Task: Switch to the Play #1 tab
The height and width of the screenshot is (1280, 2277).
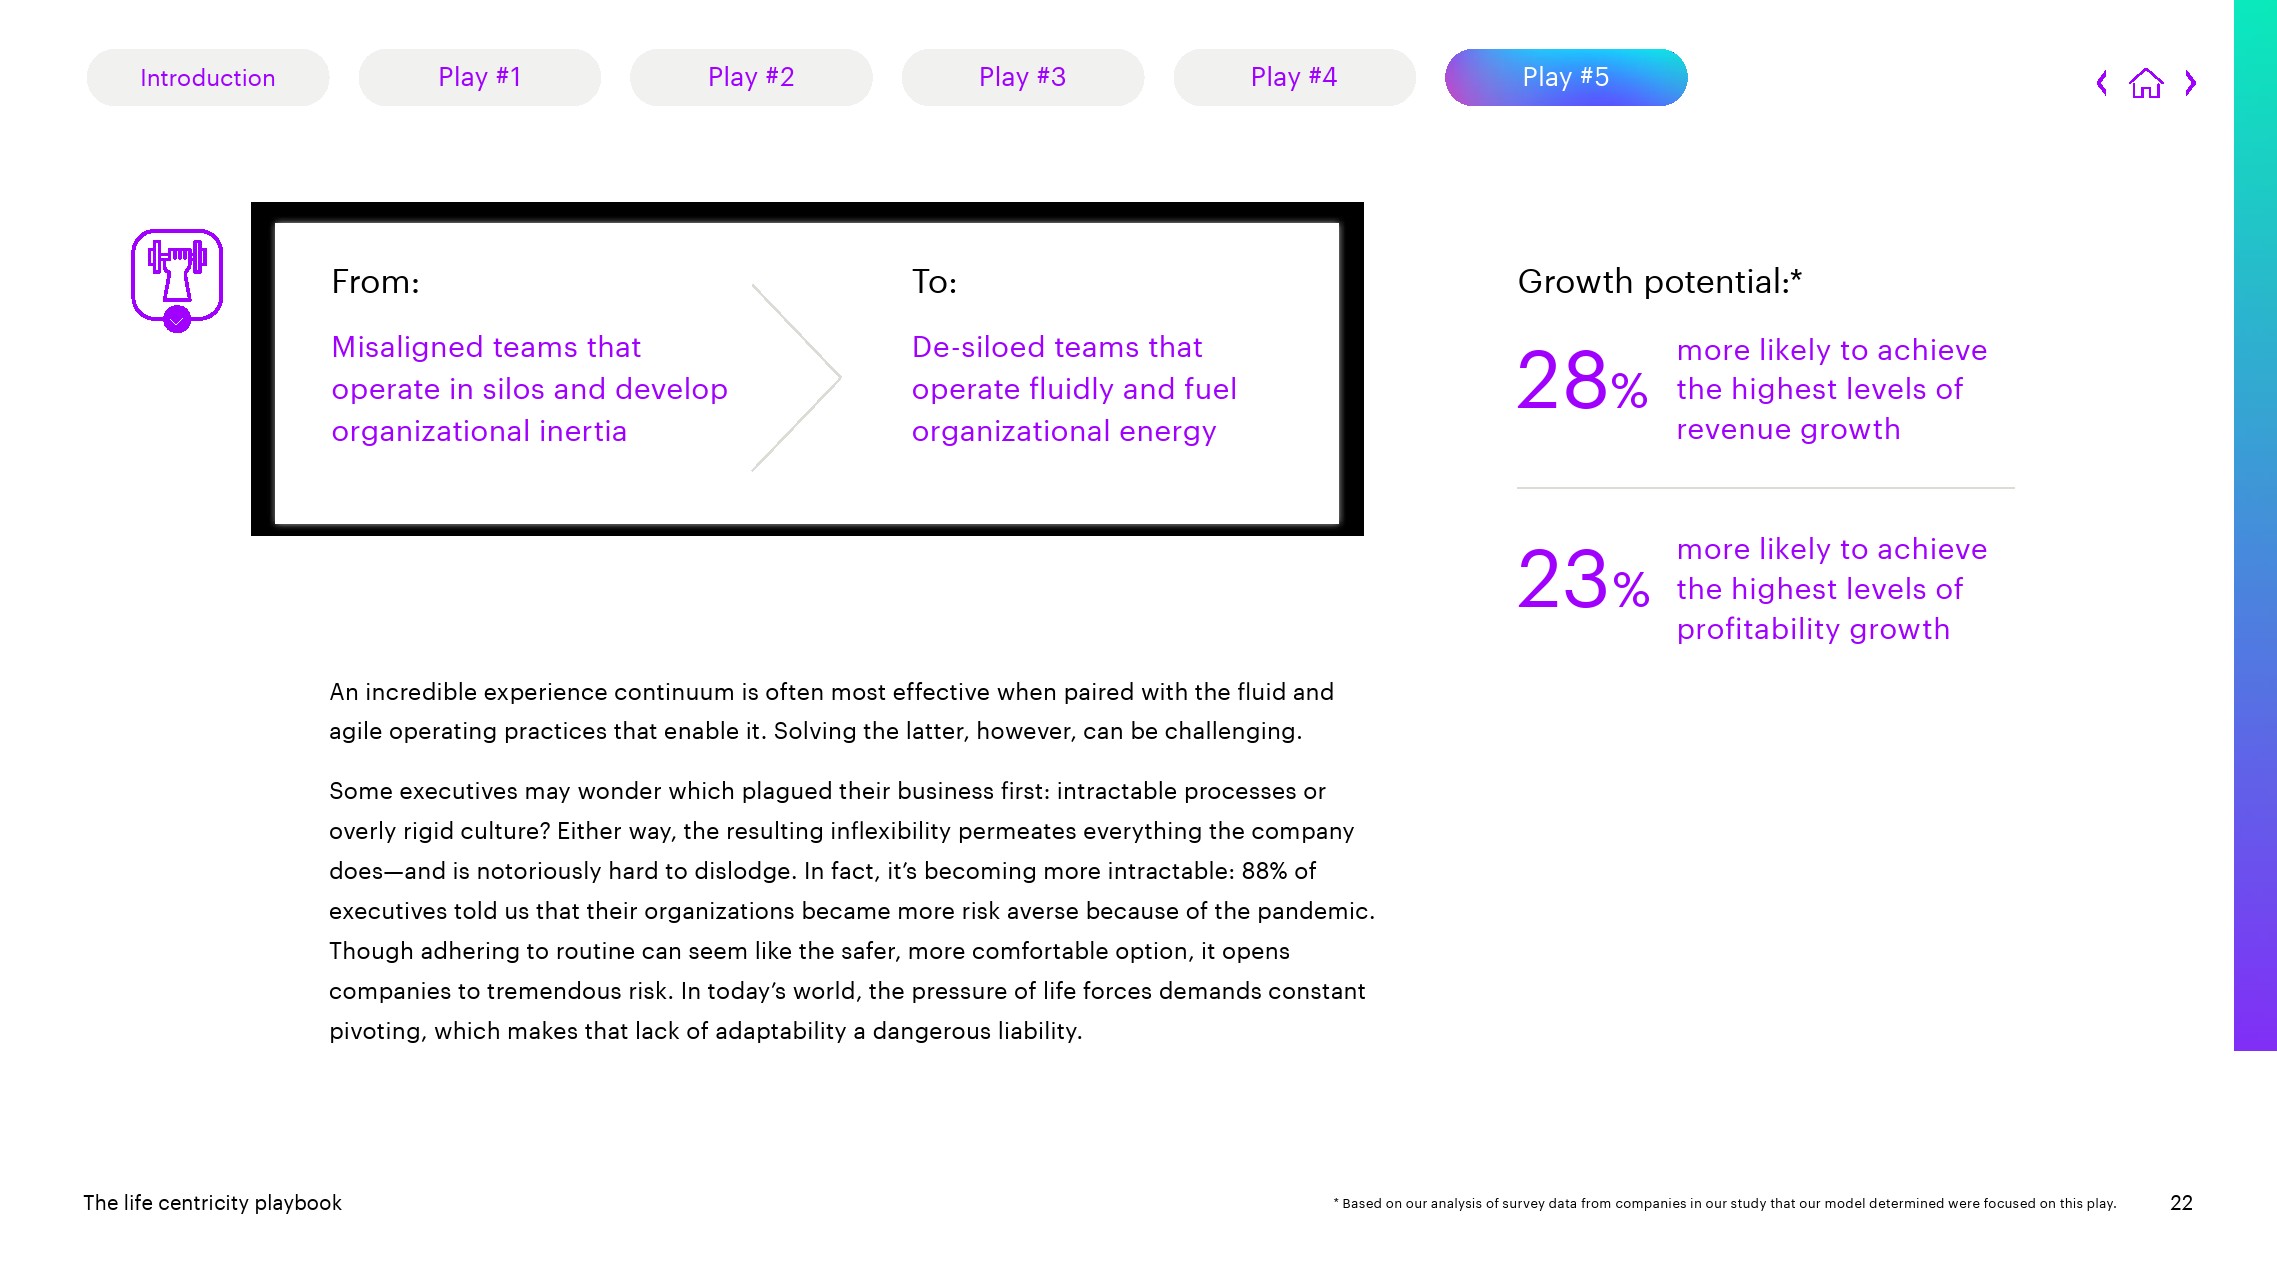Action: tap(480, 78)
